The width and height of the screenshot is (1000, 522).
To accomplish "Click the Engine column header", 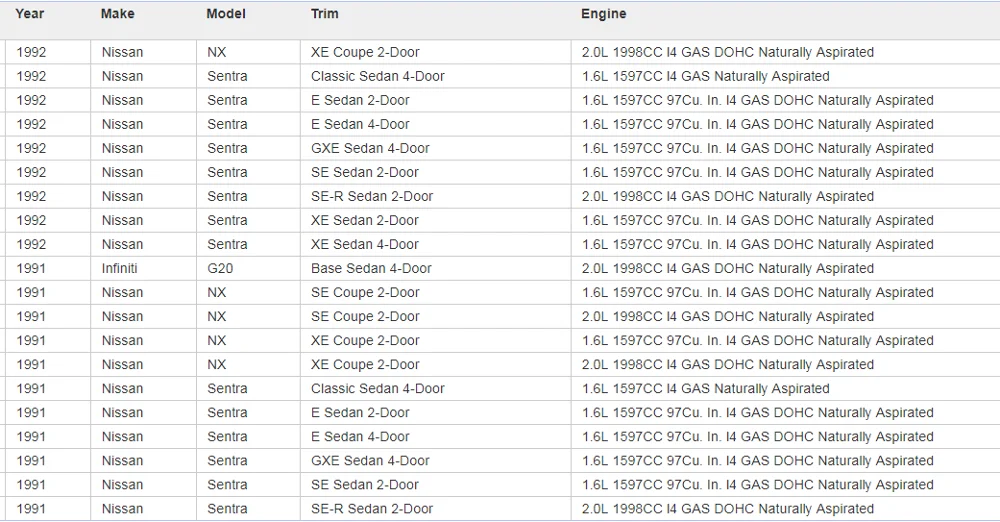I will pos(604,14).
